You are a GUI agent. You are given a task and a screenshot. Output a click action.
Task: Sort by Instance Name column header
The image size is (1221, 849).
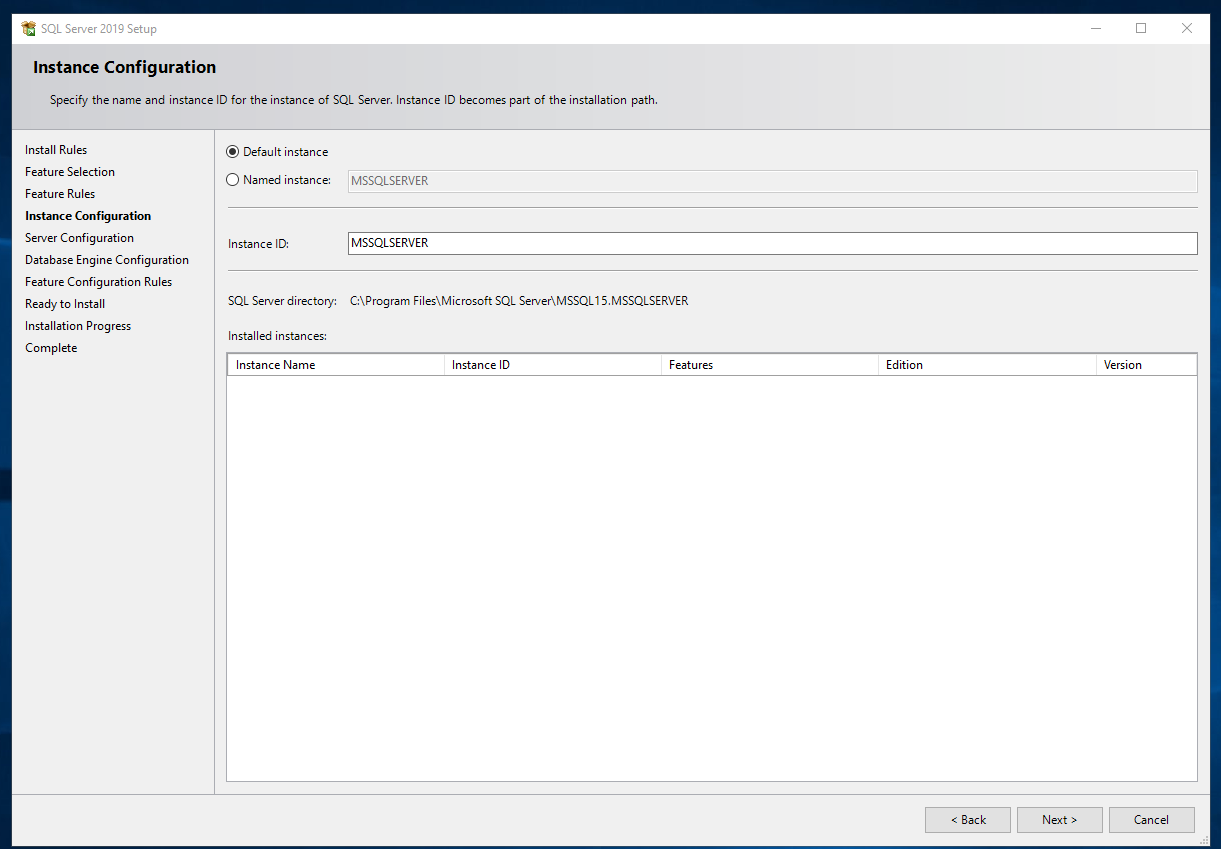coord(336,365)
